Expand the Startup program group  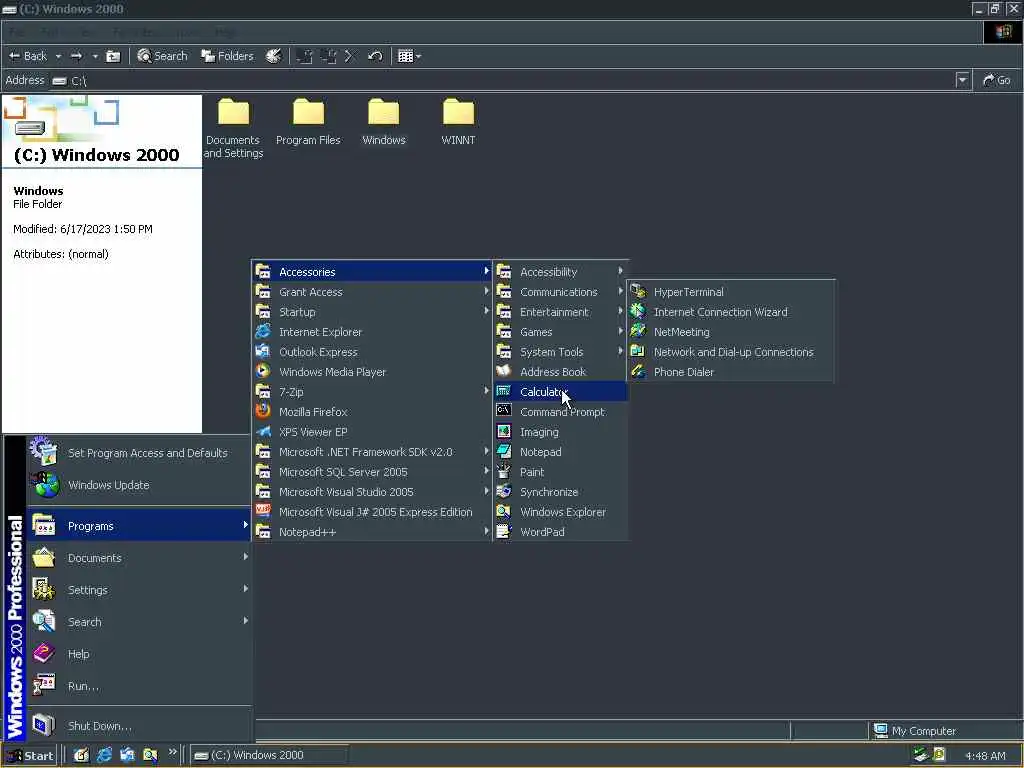click(372, 312)
